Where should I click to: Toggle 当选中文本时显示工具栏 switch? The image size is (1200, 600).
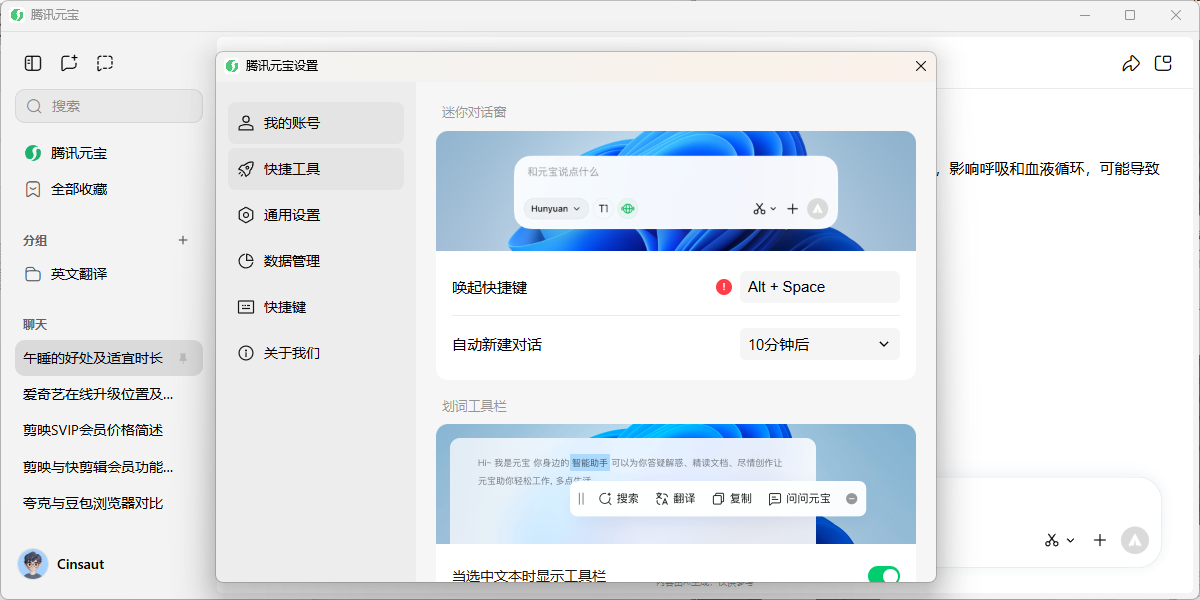click(x=884, y=576)
